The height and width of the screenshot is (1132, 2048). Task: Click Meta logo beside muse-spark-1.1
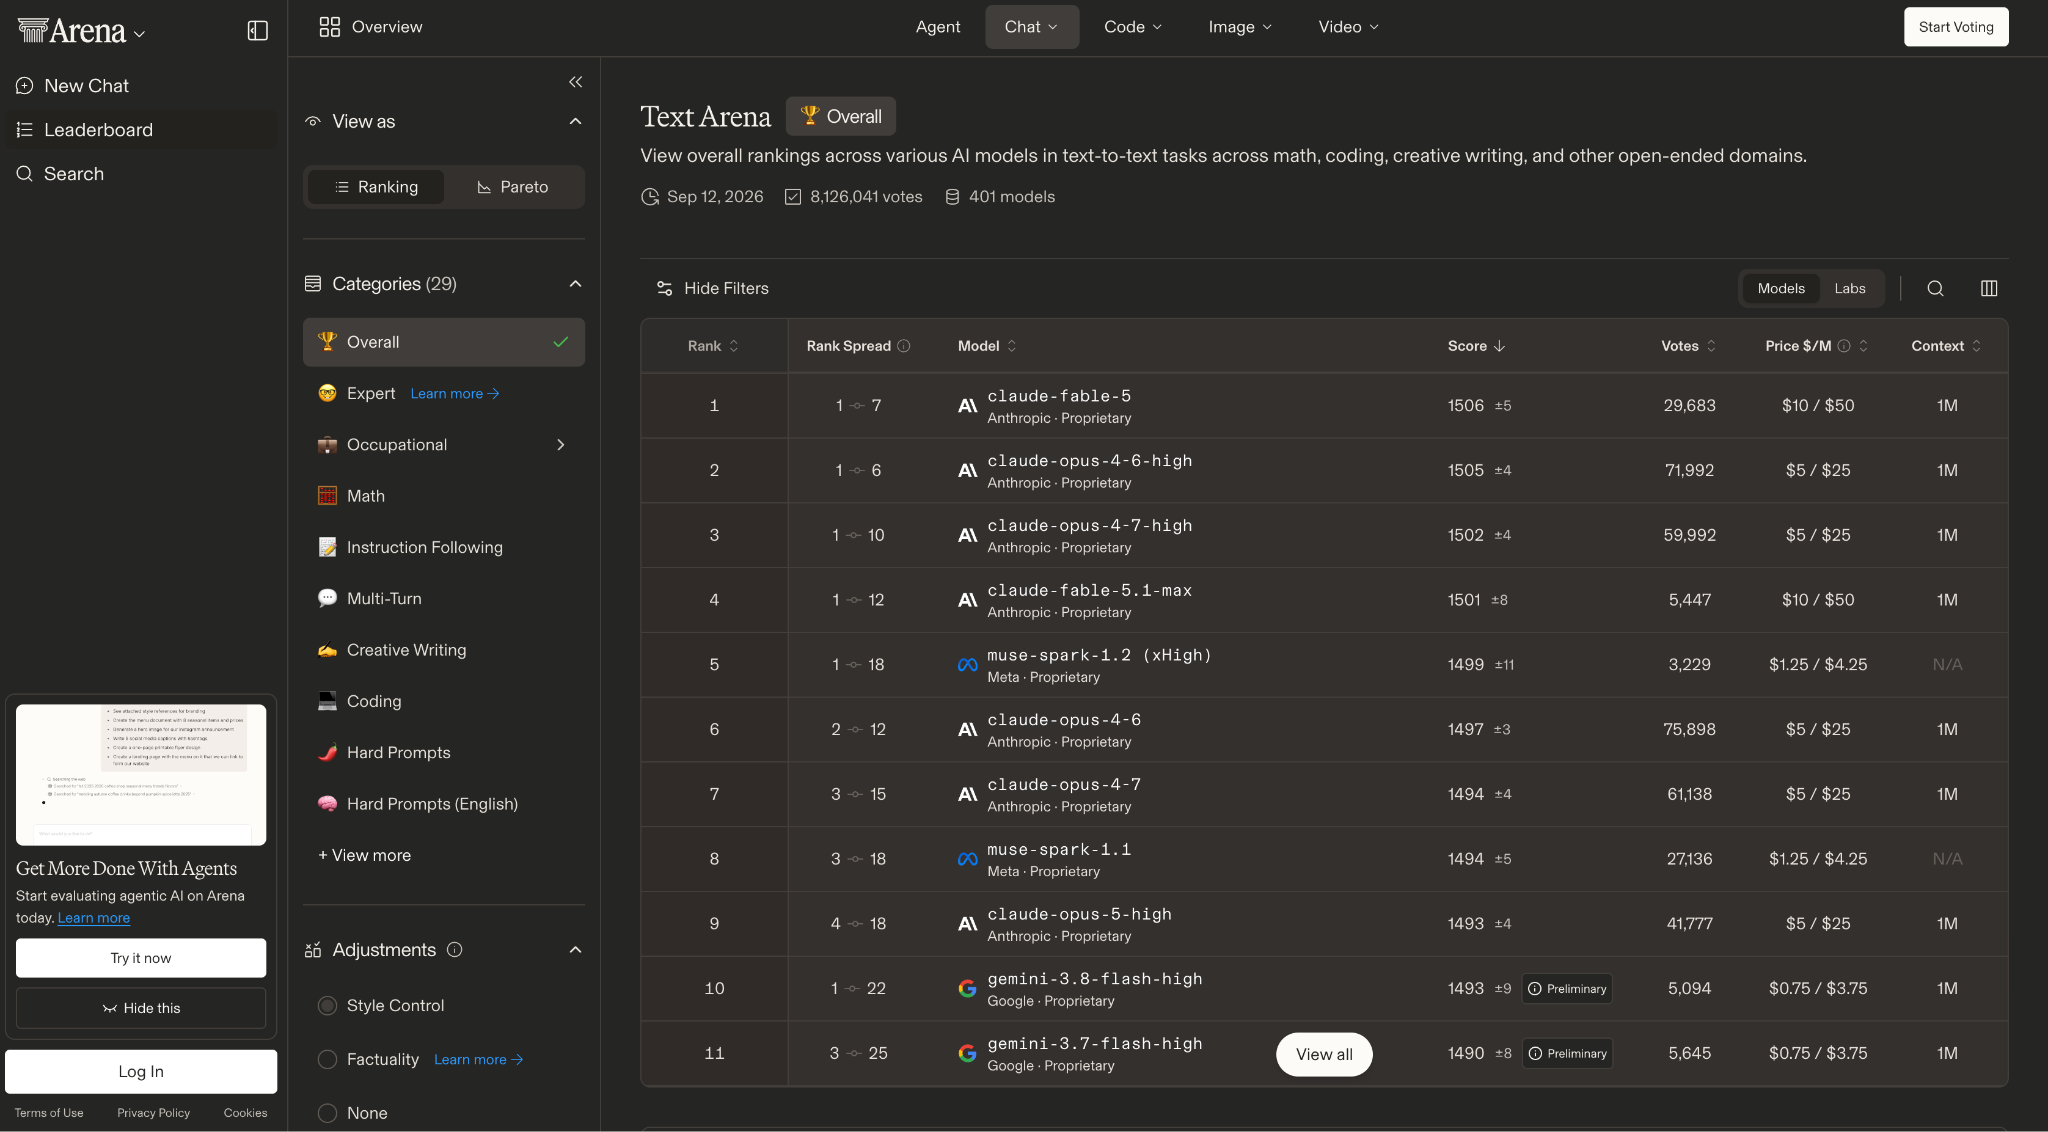(x=967, y=859)
